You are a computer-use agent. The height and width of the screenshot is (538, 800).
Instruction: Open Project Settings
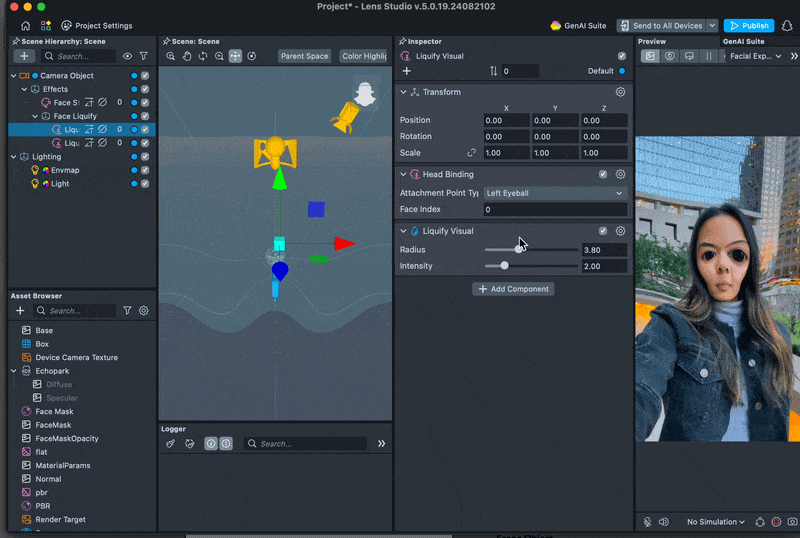point(96,25)
